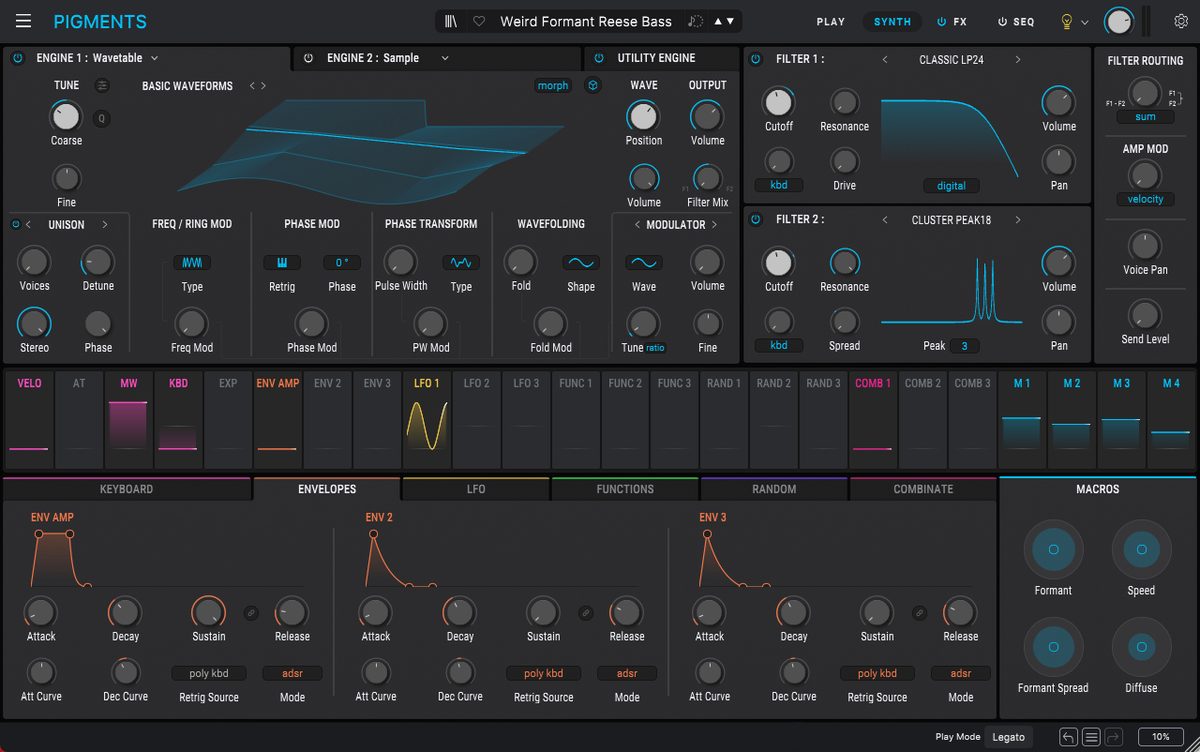Open the settings gear icon
This screenshot has height=752, width=1200.
click(x=1181, y=21)
